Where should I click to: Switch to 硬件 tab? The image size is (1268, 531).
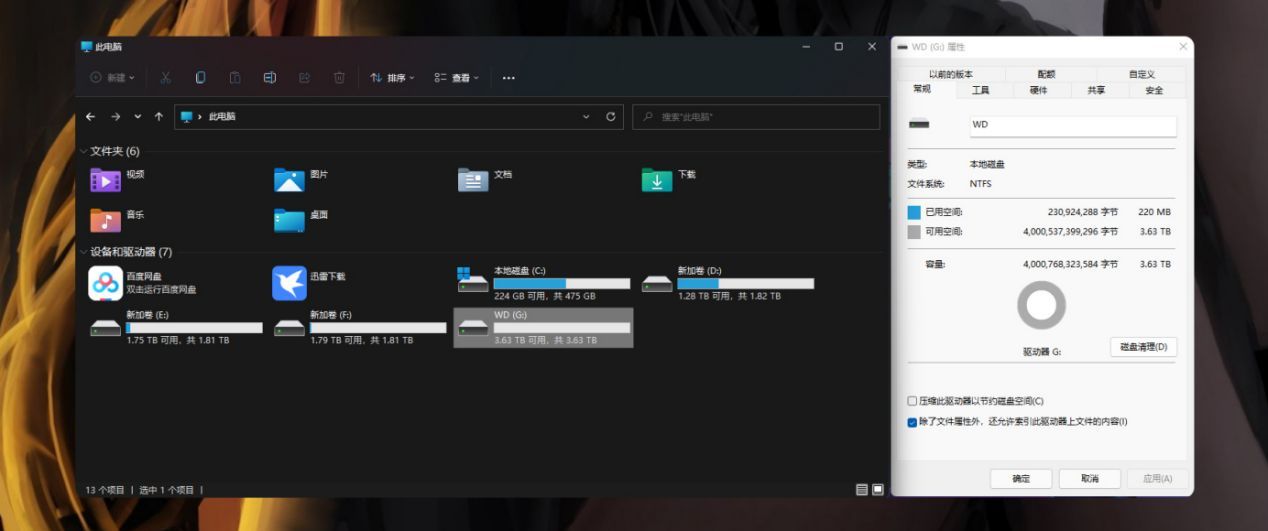click(1038, 90)
